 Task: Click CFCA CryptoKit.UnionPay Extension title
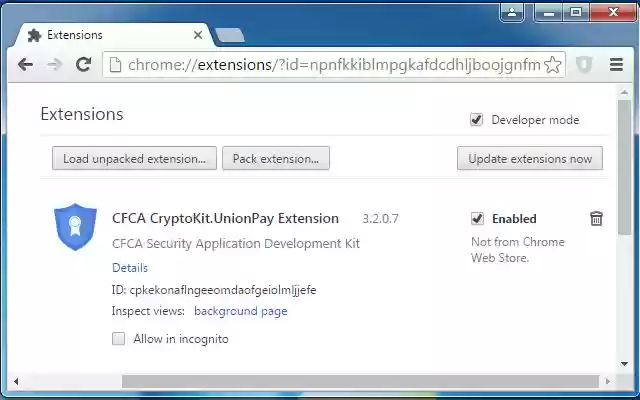(x=225, y=218)
